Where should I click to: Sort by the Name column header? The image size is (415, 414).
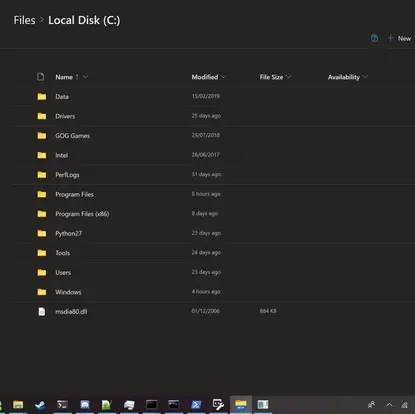point(64,77)
